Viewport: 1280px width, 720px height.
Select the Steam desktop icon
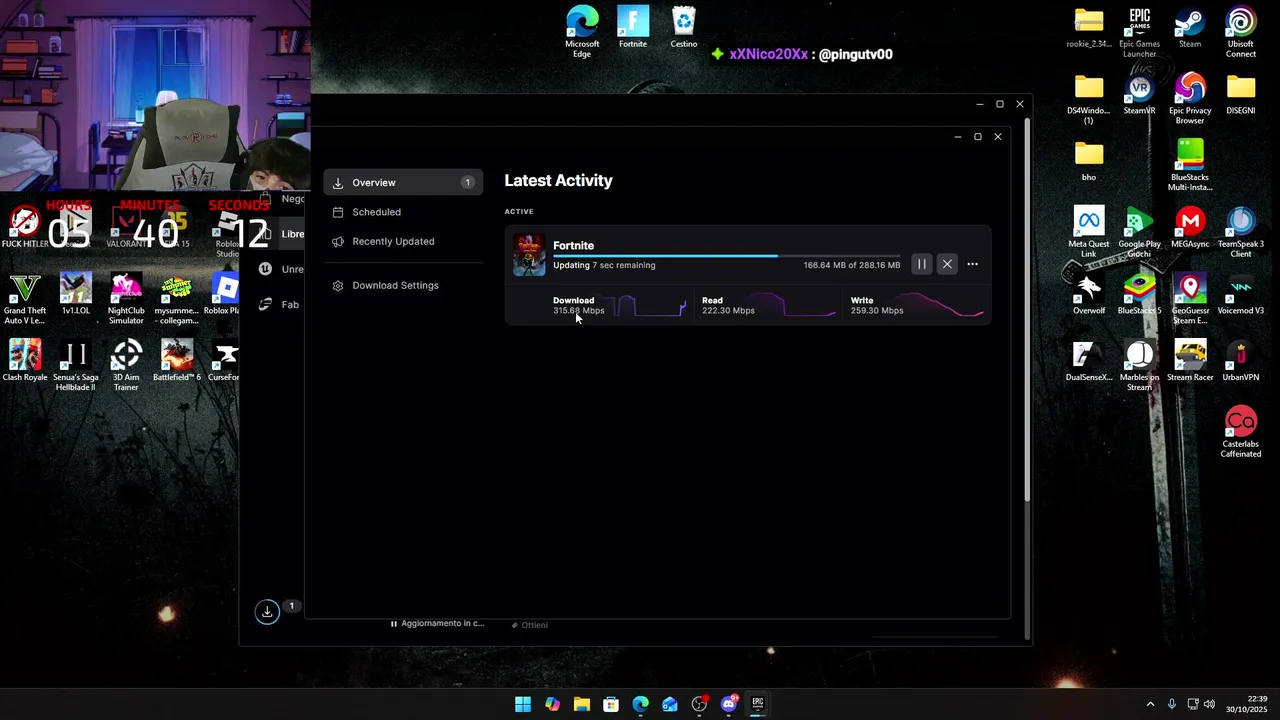pyautogui.click(x=1190, y=27)
